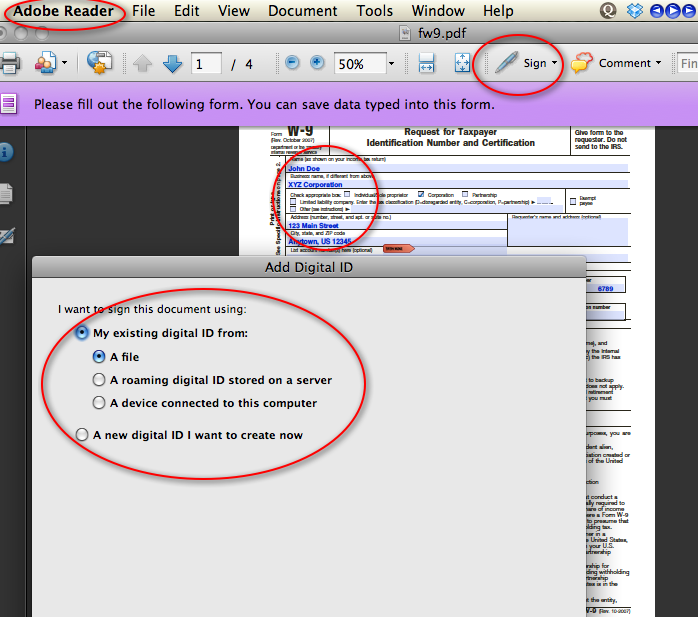The image size is (698, 617).
Task: Open the page thumbnails sidebar icon
Action: tap(6, 194)
